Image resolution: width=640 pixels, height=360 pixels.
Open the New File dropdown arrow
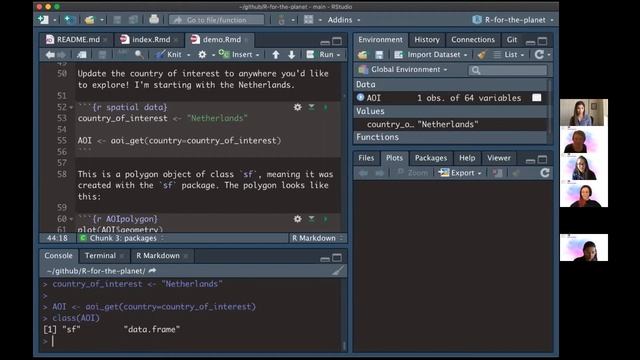(x=55, y=20)
